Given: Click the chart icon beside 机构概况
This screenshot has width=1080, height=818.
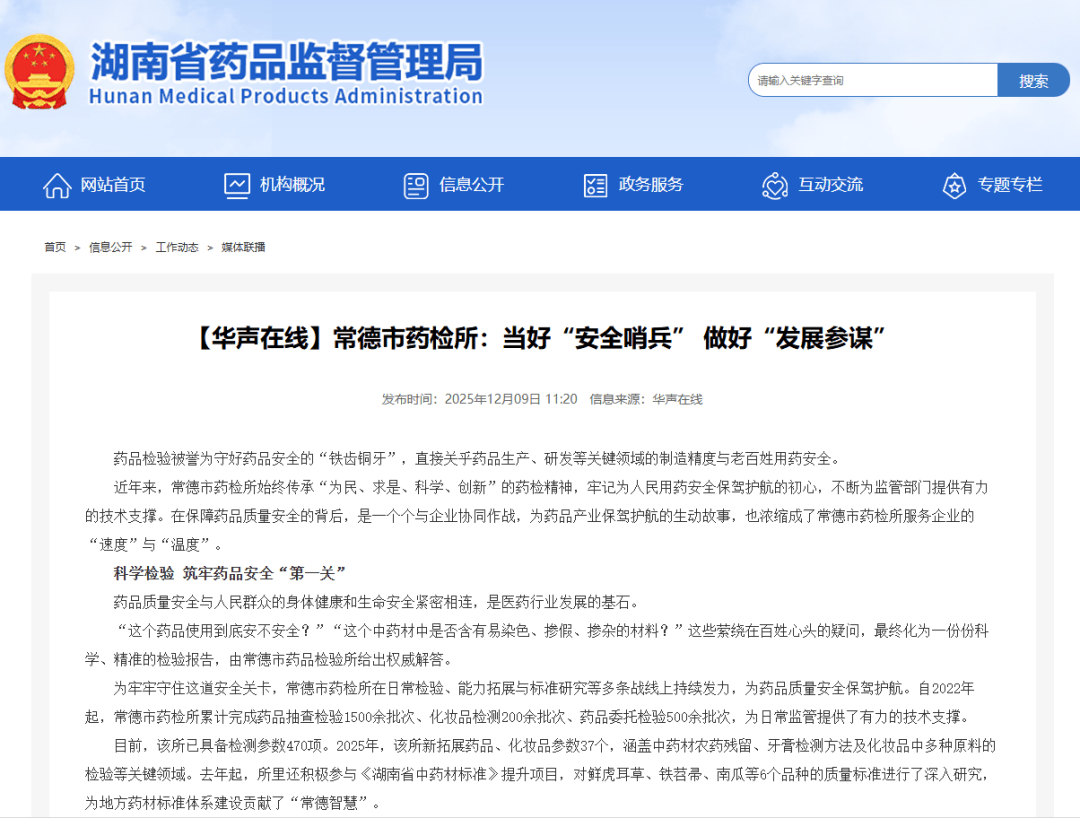Looking at the screenshot, I should pyautogui.click(x=237, y=185).
